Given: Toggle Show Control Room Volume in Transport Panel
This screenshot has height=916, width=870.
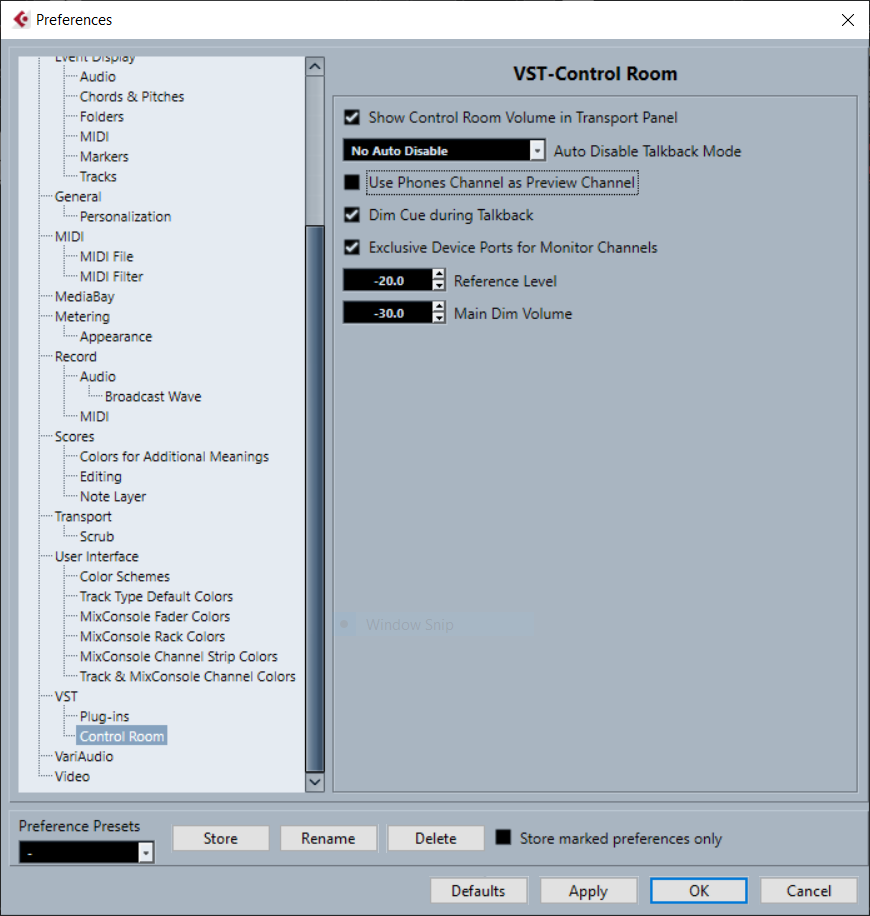Looking at the screenshot, I should pyautogui.click(x=352, y=117).
